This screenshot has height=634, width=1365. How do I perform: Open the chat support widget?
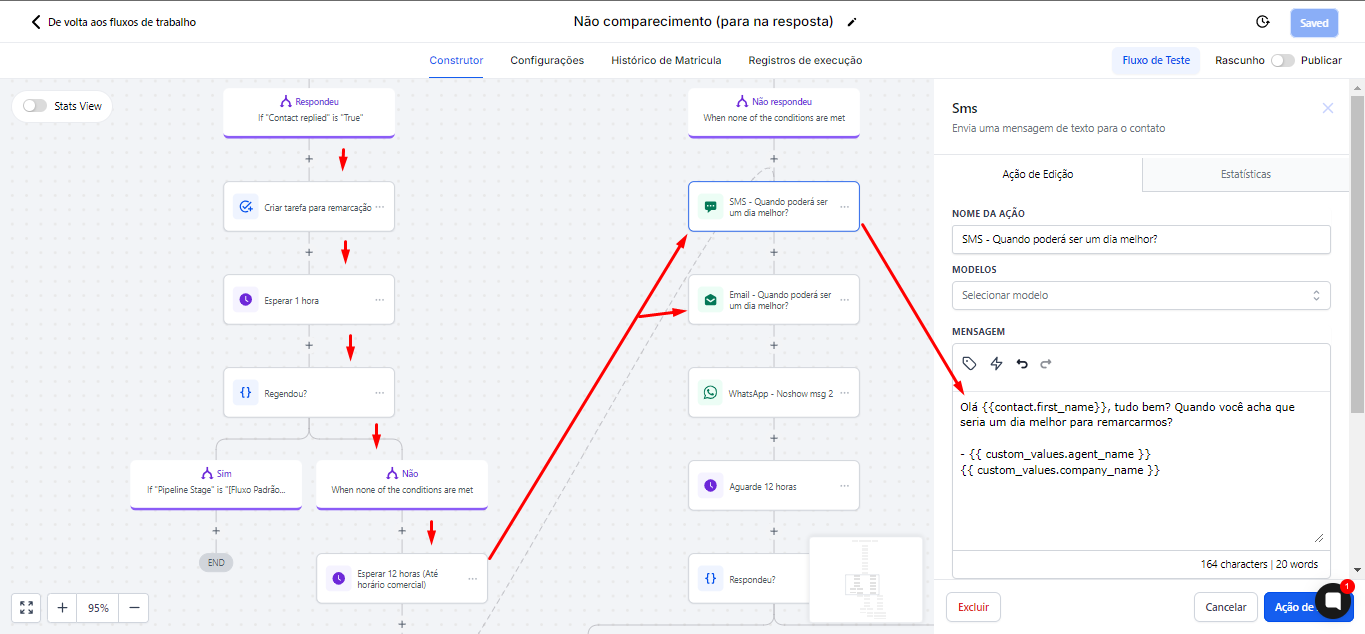[1332, 600]
